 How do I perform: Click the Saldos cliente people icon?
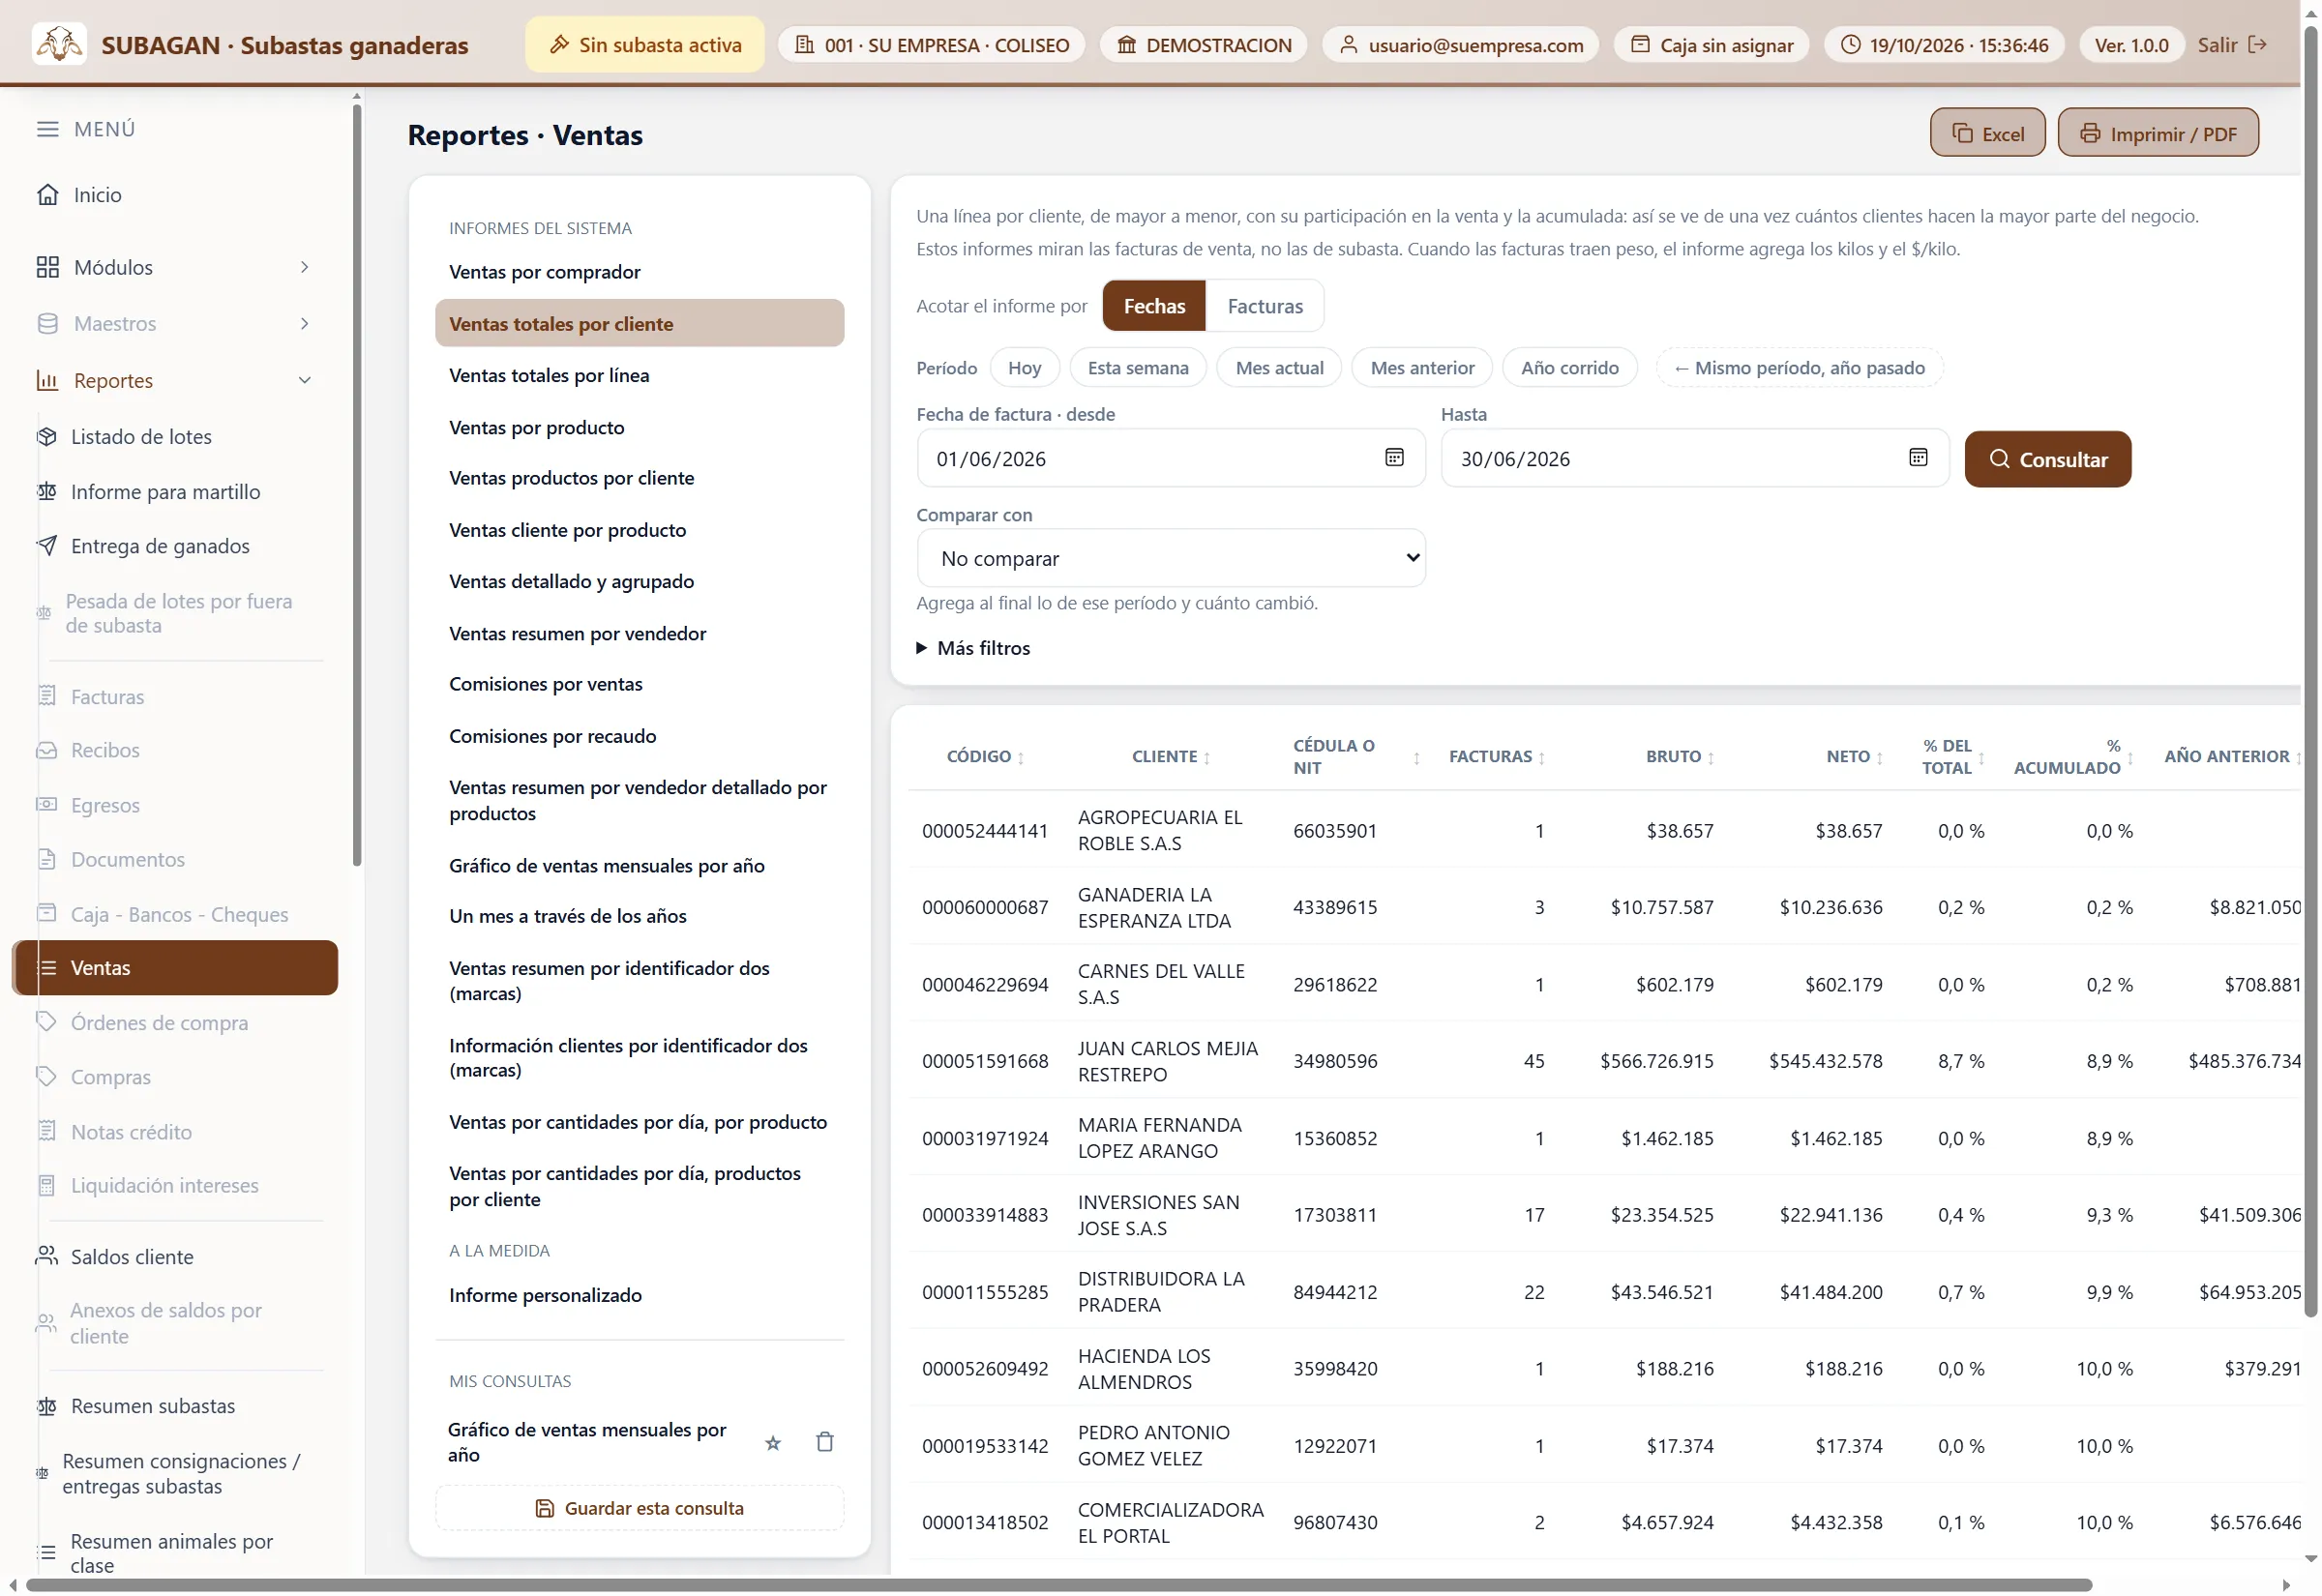(47, 1257)
